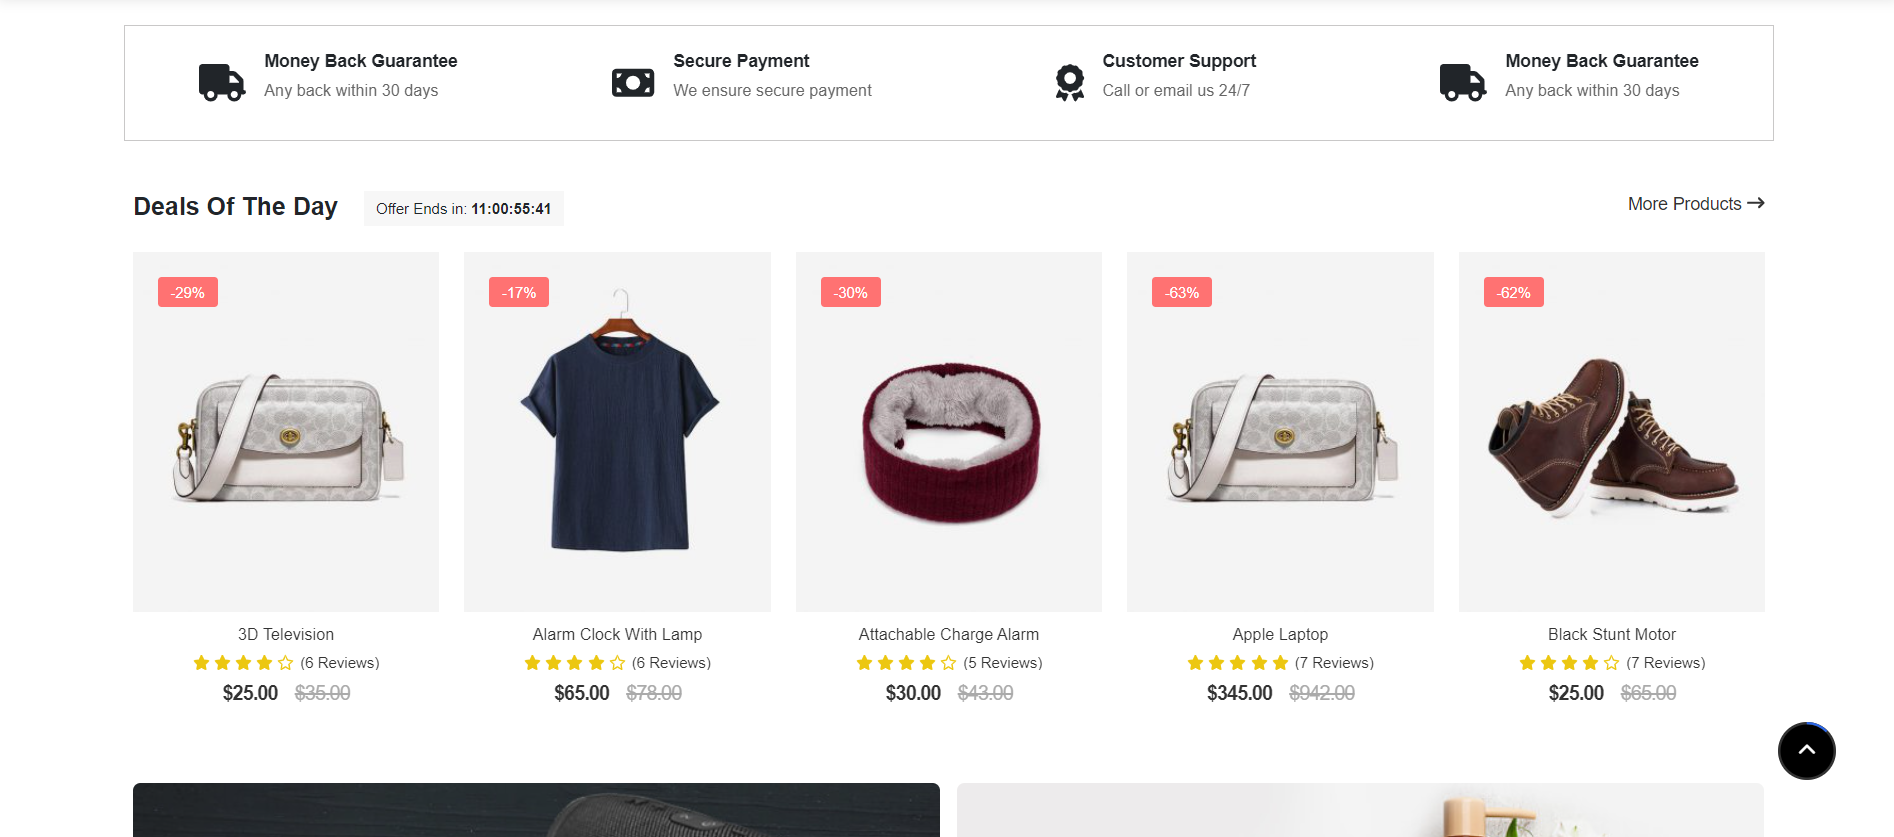Image resolution: width=1894 pixels, height=837 pixels.
Task: Open the 3D Television product title
Action: [286, 634]
